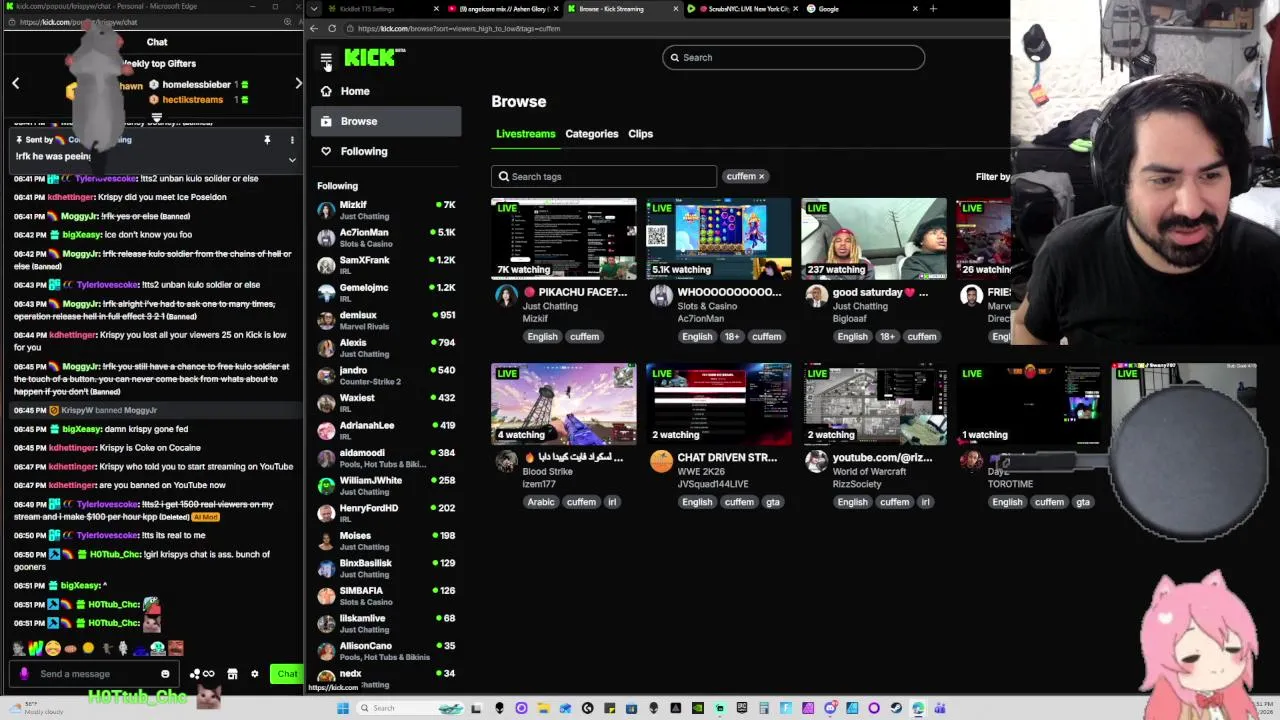Open pinned message three-dot options
This screenshot has height=720, width=1280.
click(292, 140)
